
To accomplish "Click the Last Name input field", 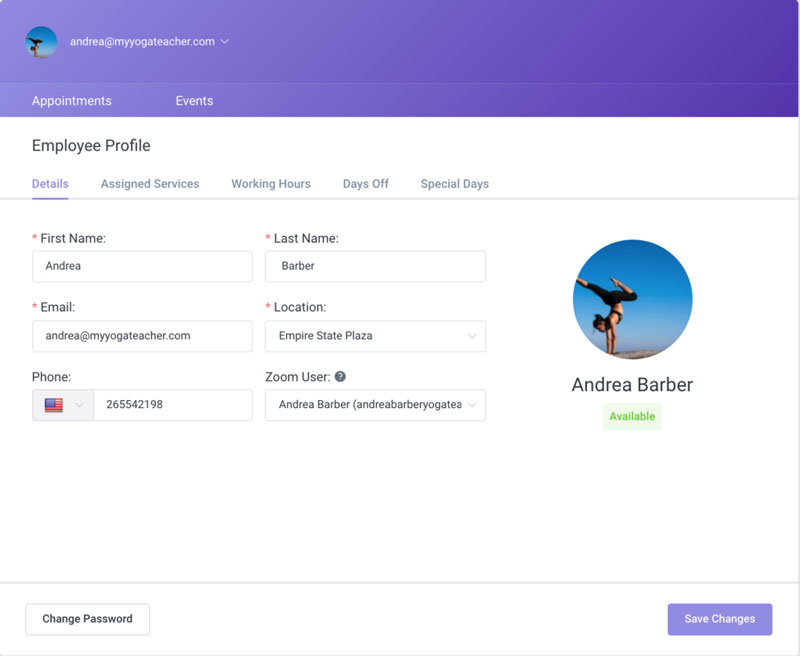I will (375, 266).
